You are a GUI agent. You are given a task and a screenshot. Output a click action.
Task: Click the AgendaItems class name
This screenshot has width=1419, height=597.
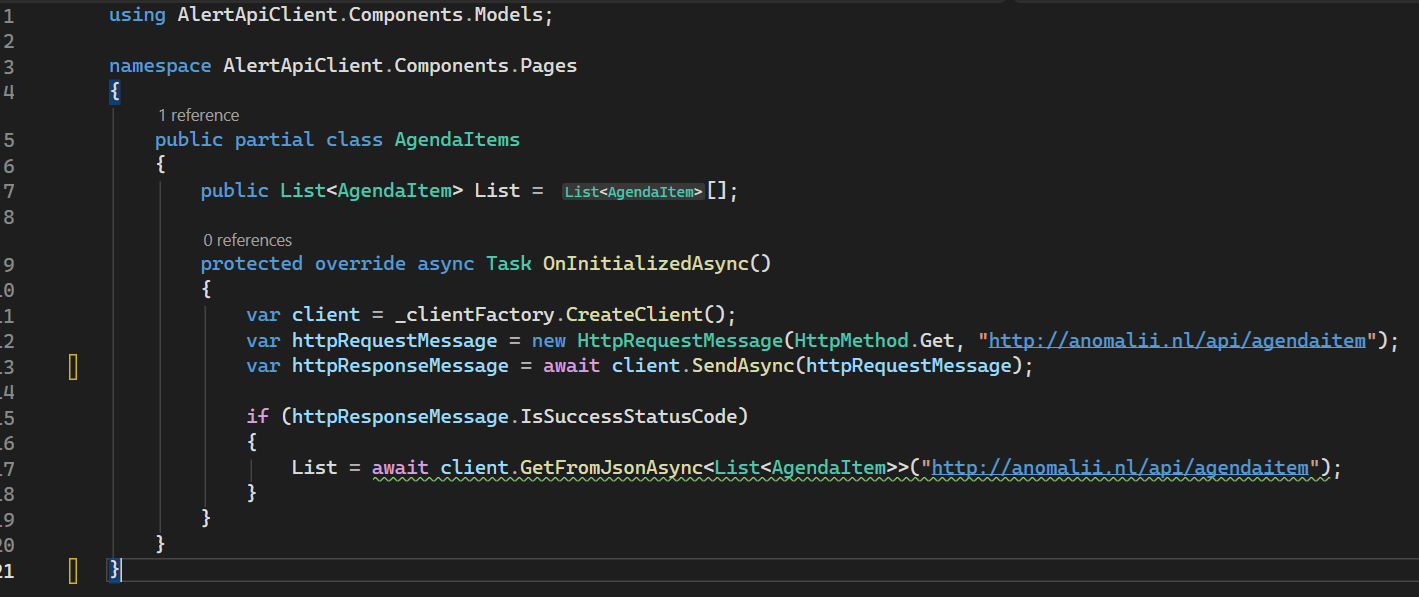point(457,140)
